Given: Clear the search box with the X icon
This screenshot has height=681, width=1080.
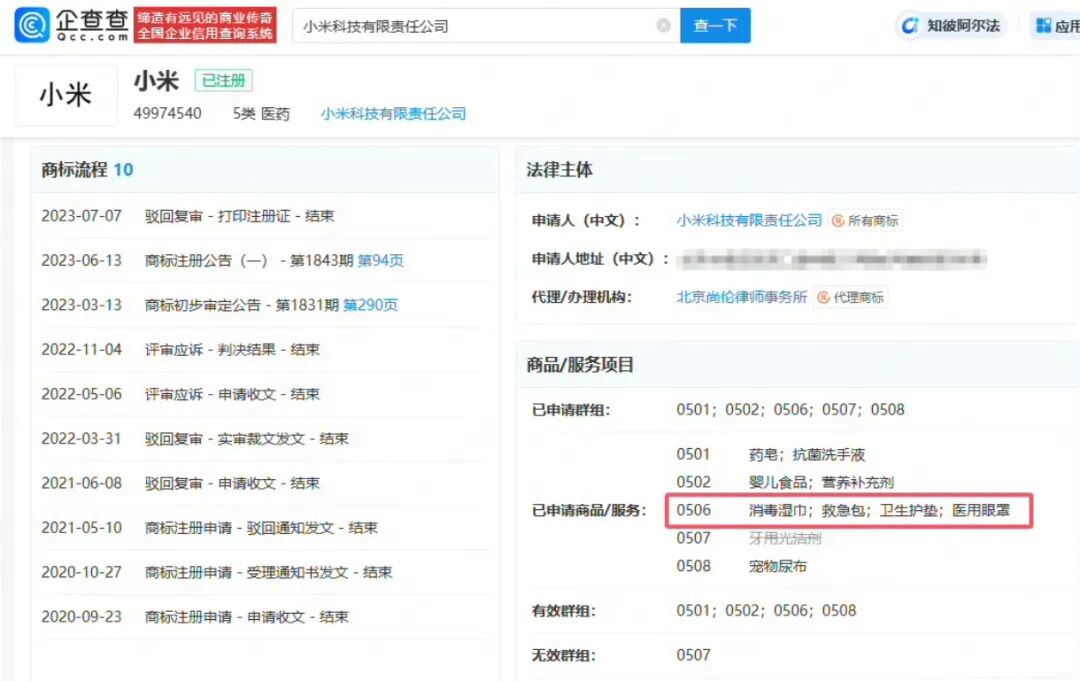Looking at the screenshot, I should [x=663, y=25].
